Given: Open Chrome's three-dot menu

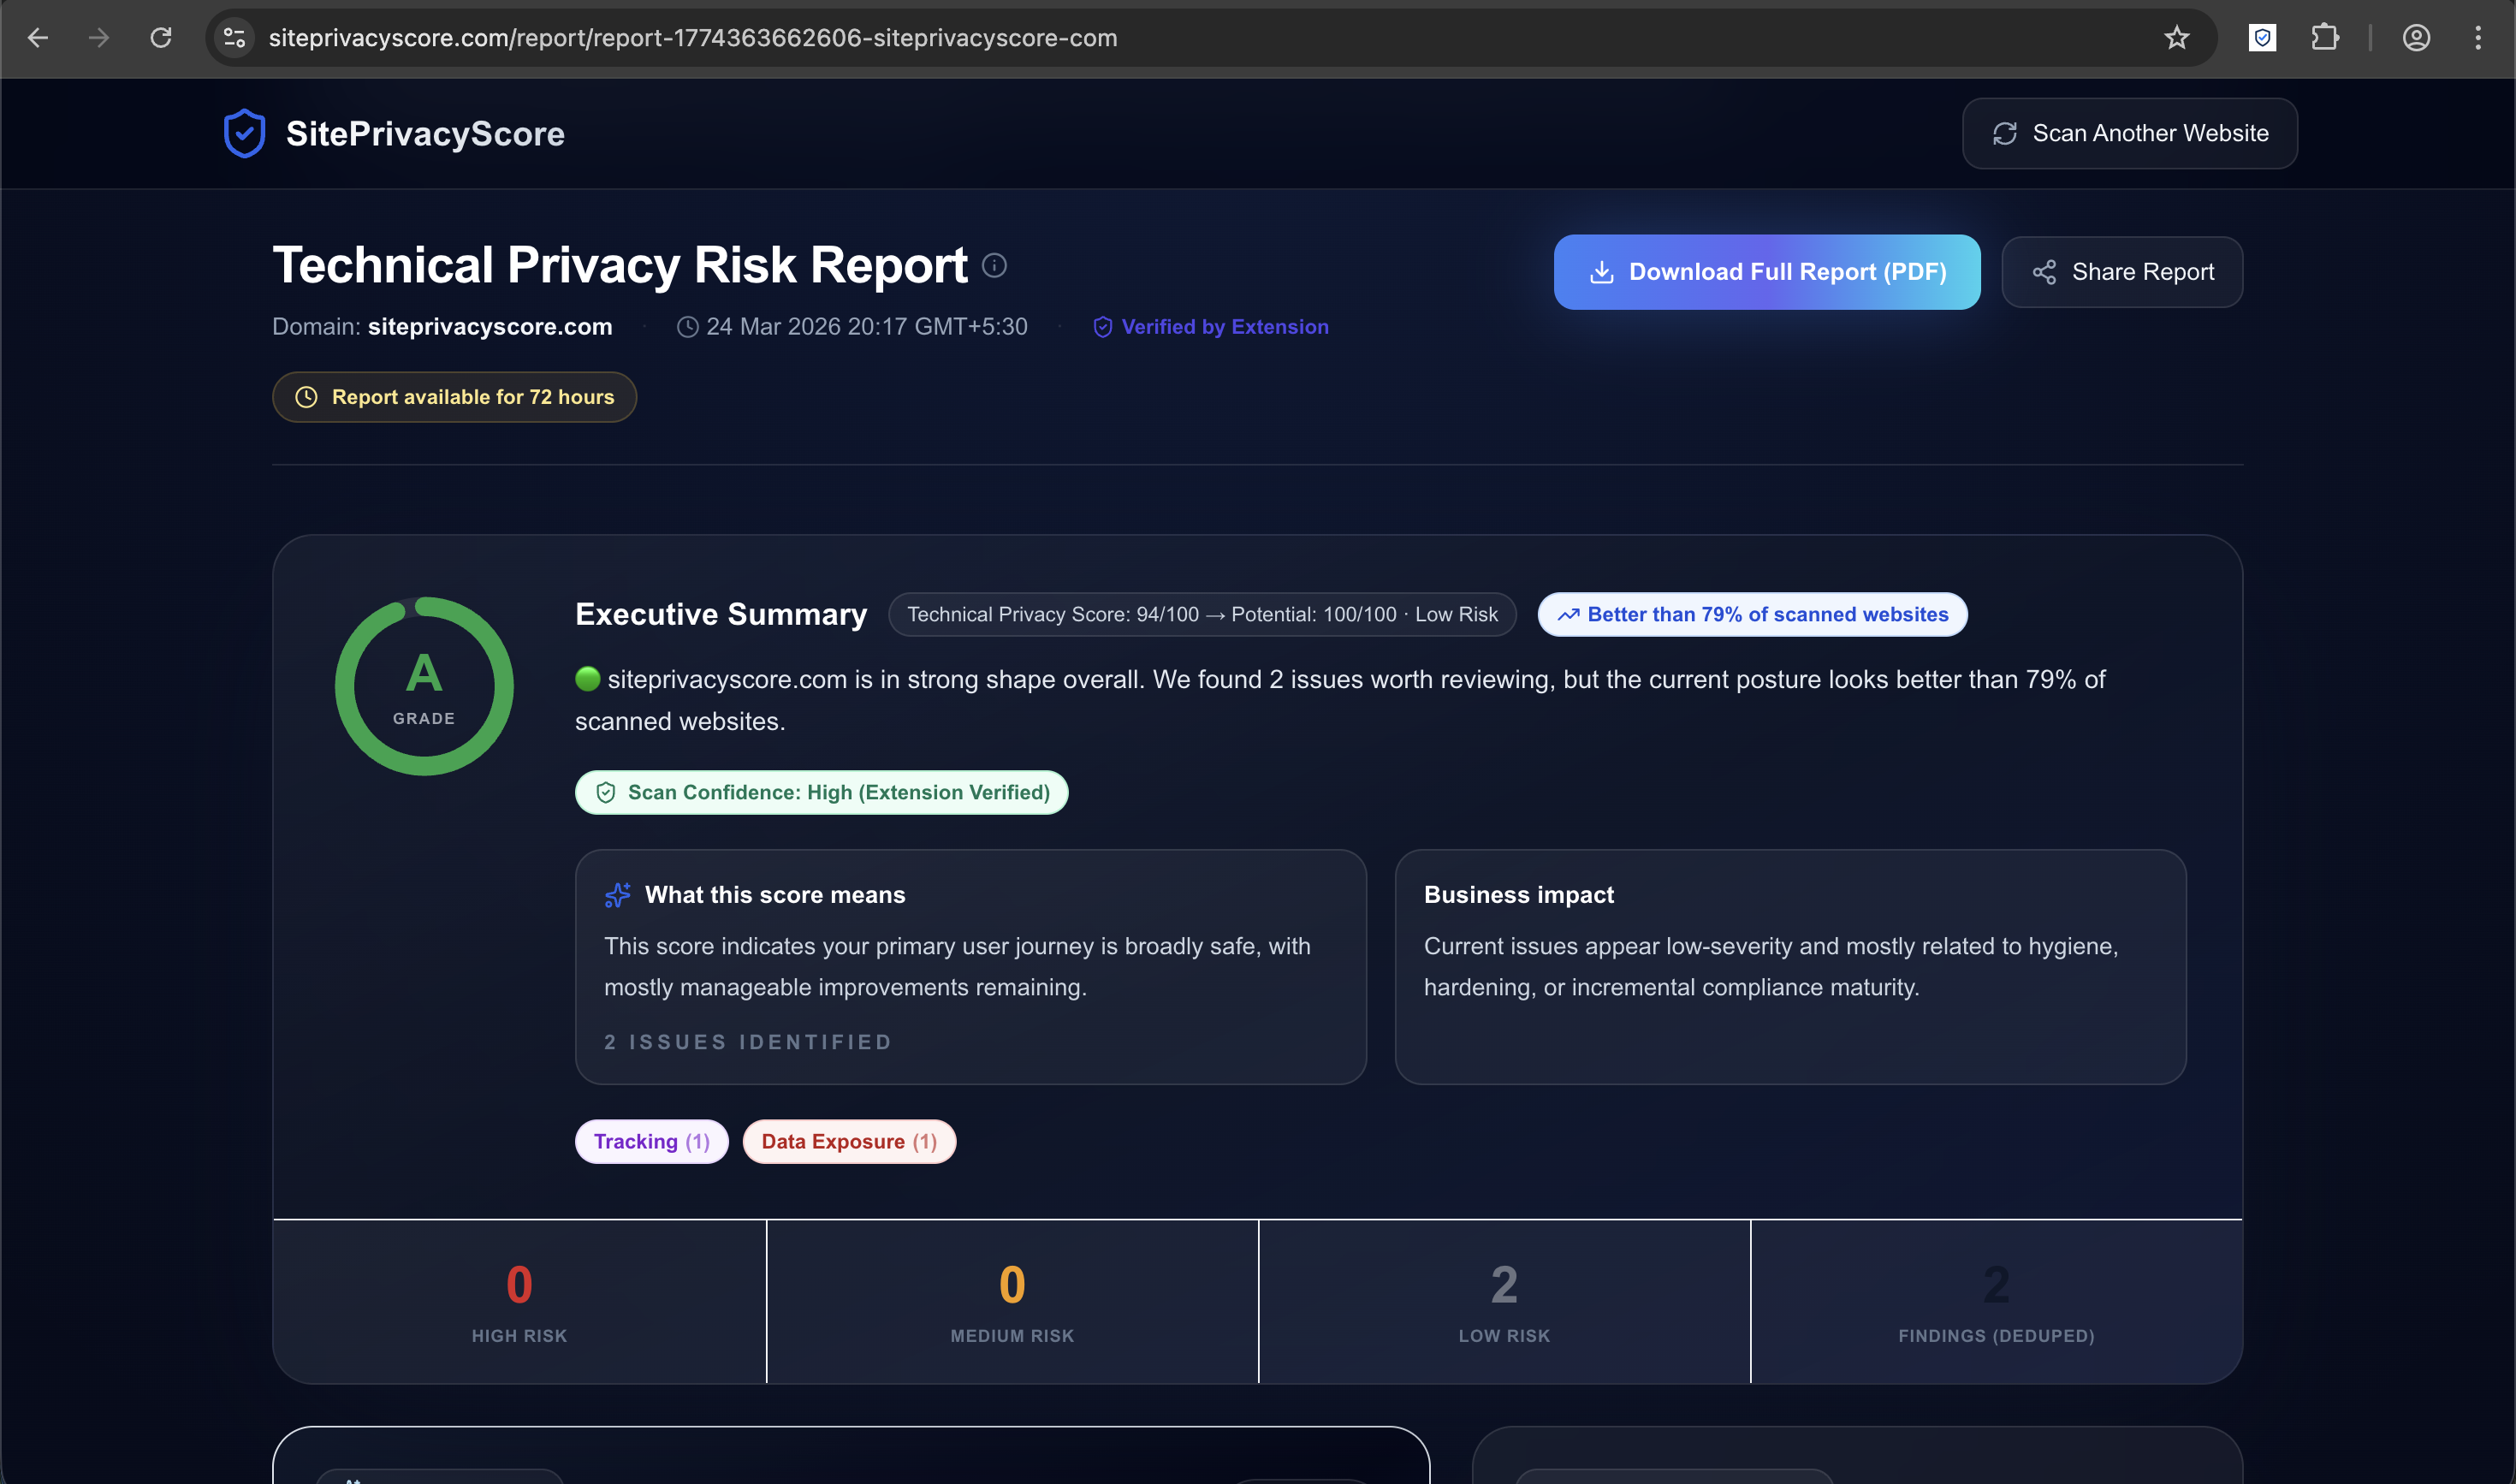Looking at the screenshot, I should [2478, 38].
